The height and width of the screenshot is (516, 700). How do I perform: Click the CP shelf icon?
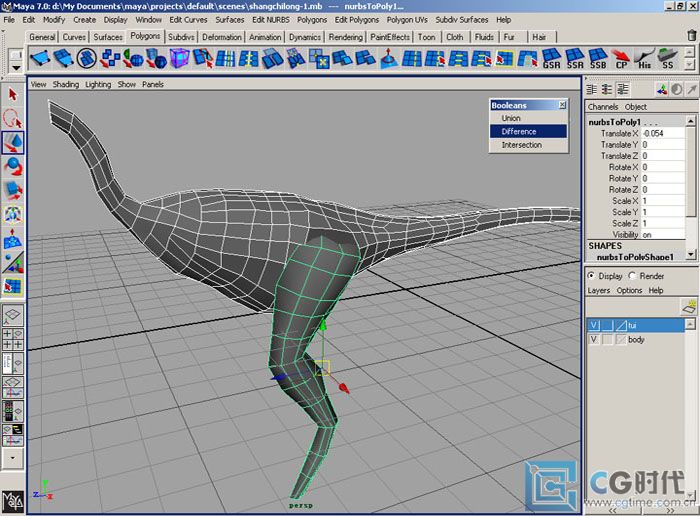click(x=621, y=59)
